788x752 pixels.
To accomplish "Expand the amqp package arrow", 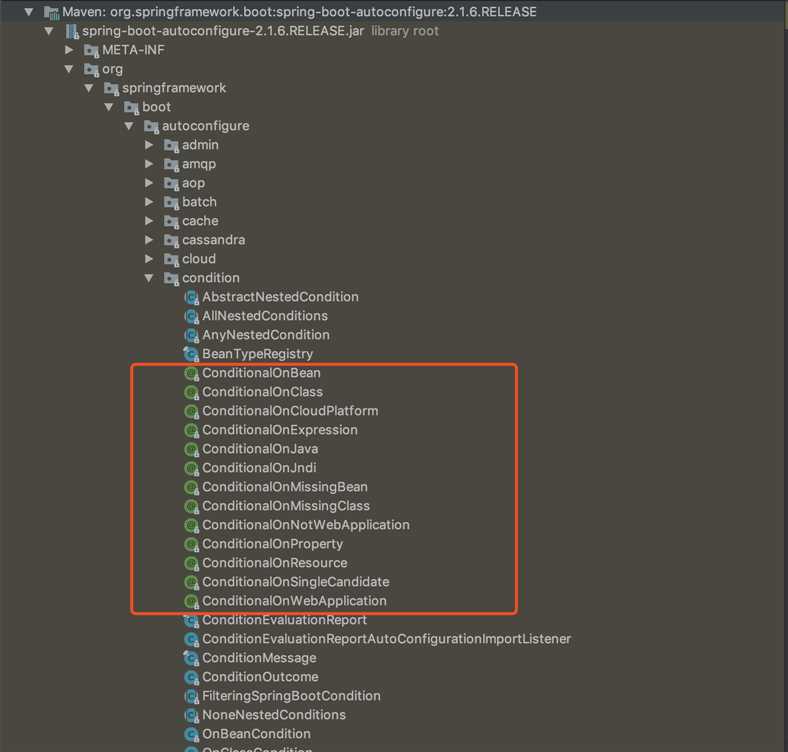I will click(x=149, y=164).
